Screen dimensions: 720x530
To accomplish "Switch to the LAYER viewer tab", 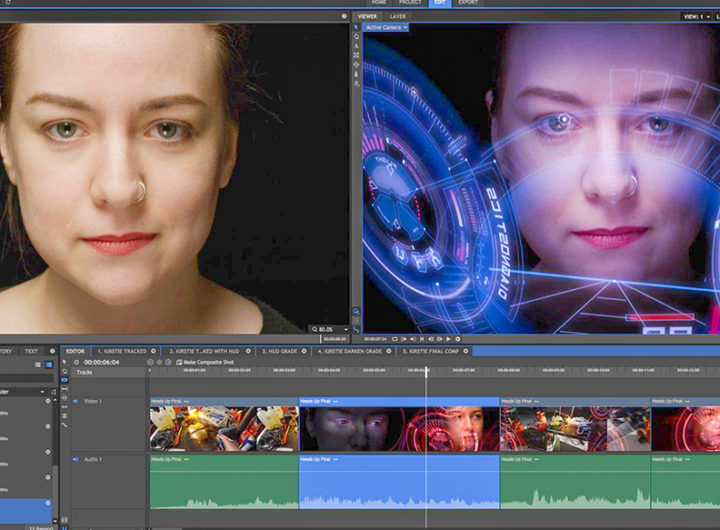I will point(398,17).
